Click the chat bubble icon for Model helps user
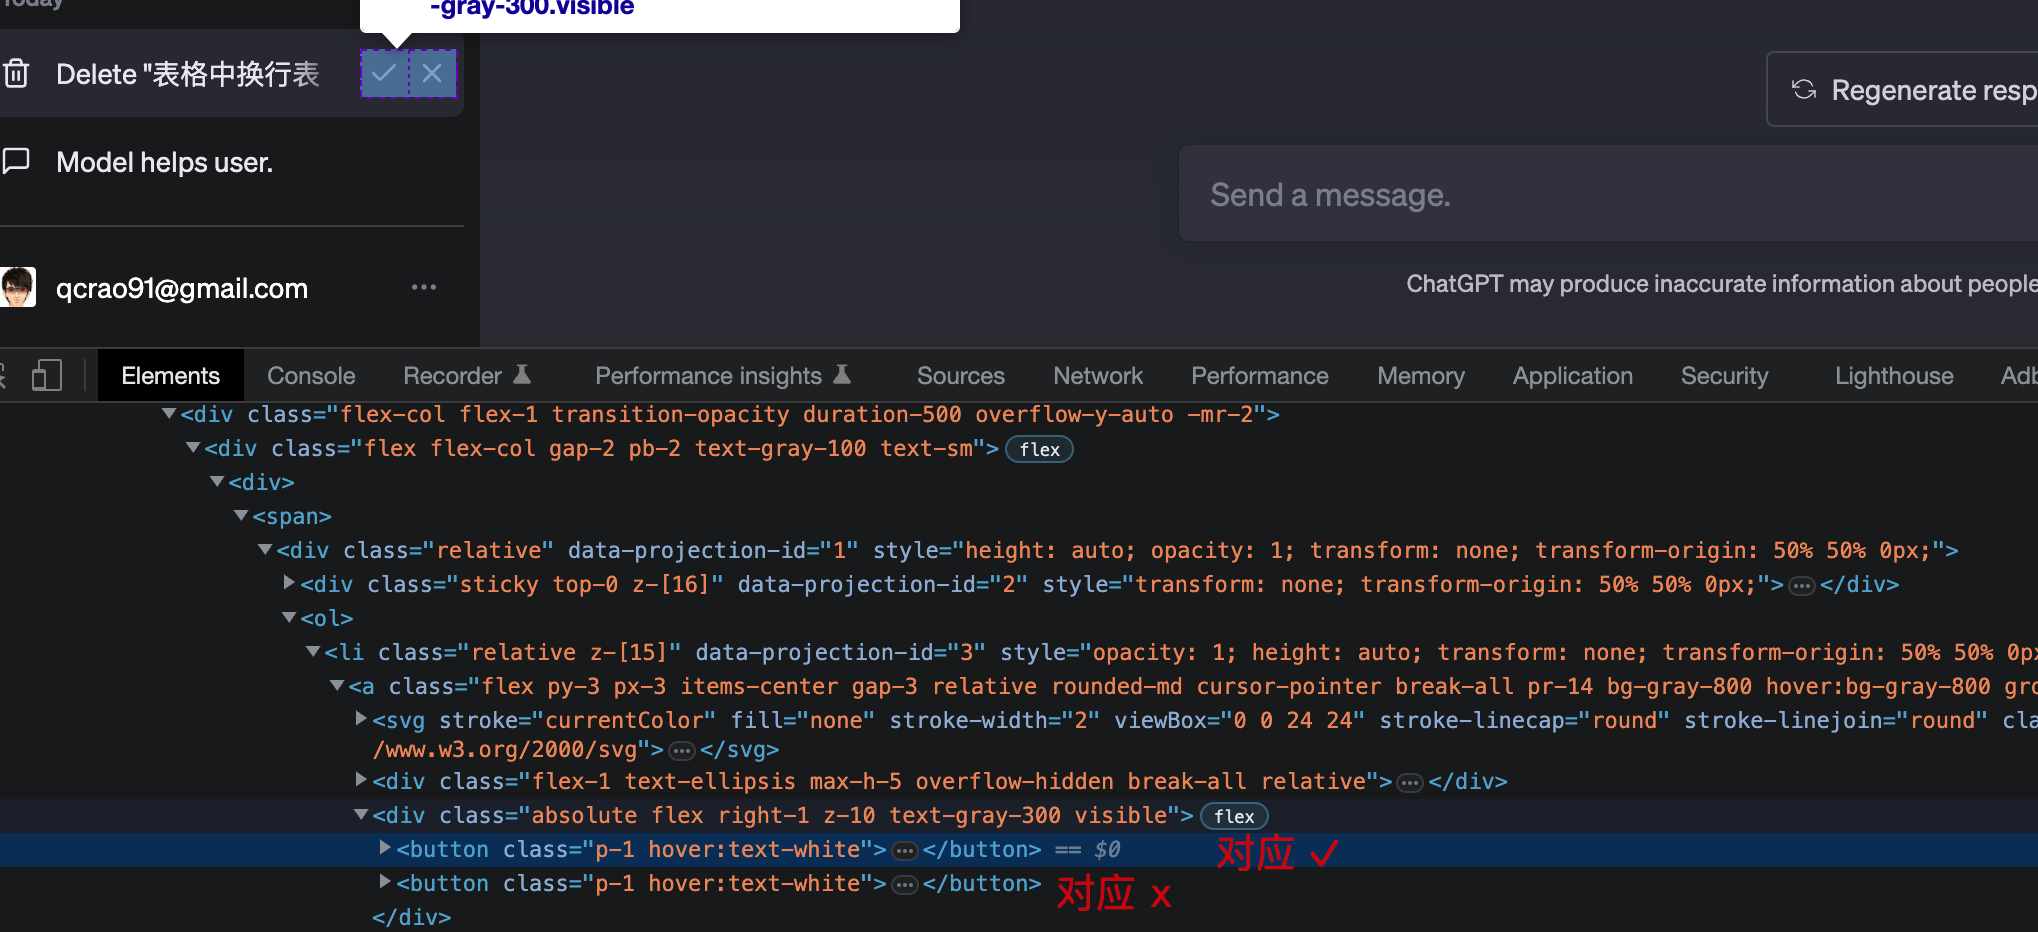 tap(16, 161)
